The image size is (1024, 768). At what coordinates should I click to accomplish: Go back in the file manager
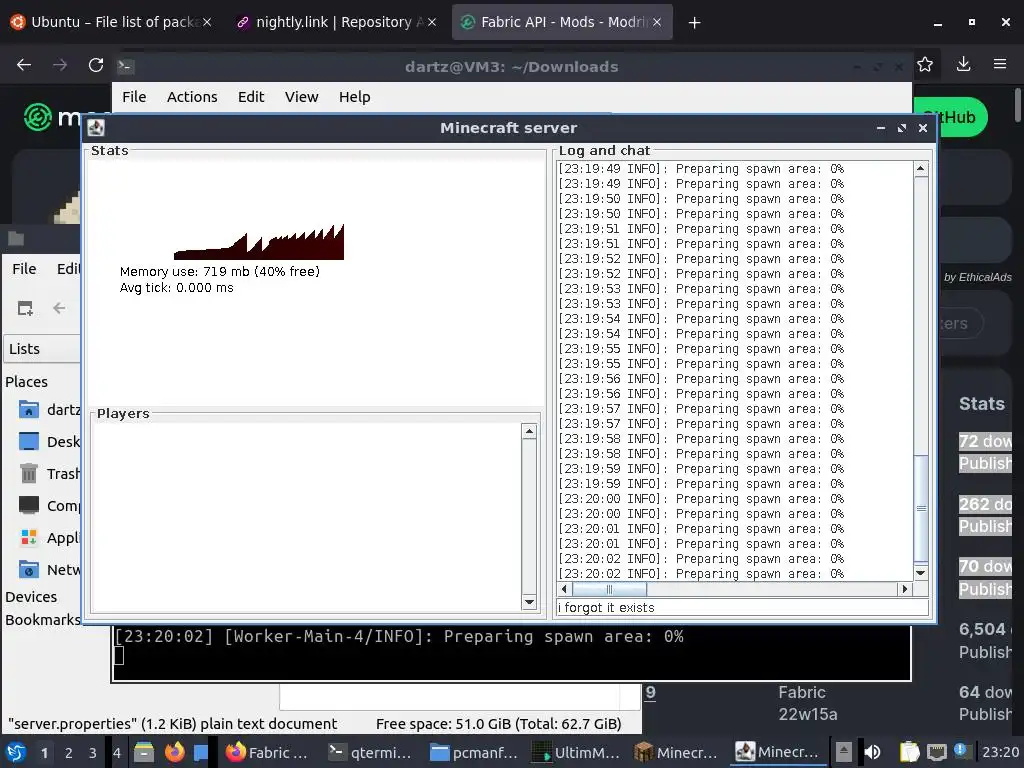click(59, 308)
